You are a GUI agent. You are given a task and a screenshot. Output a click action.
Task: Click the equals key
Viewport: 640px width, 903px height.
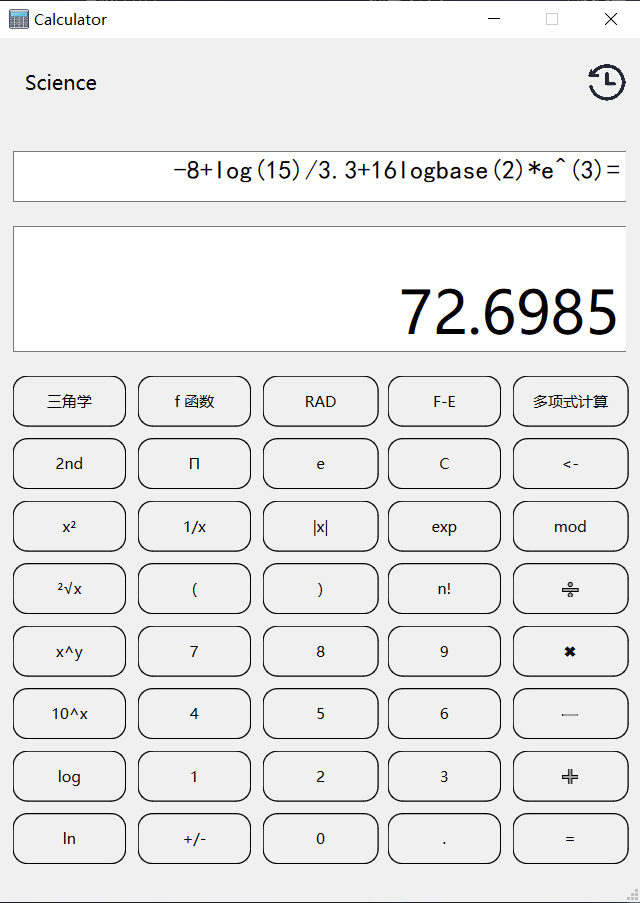[x=570, y=838]
